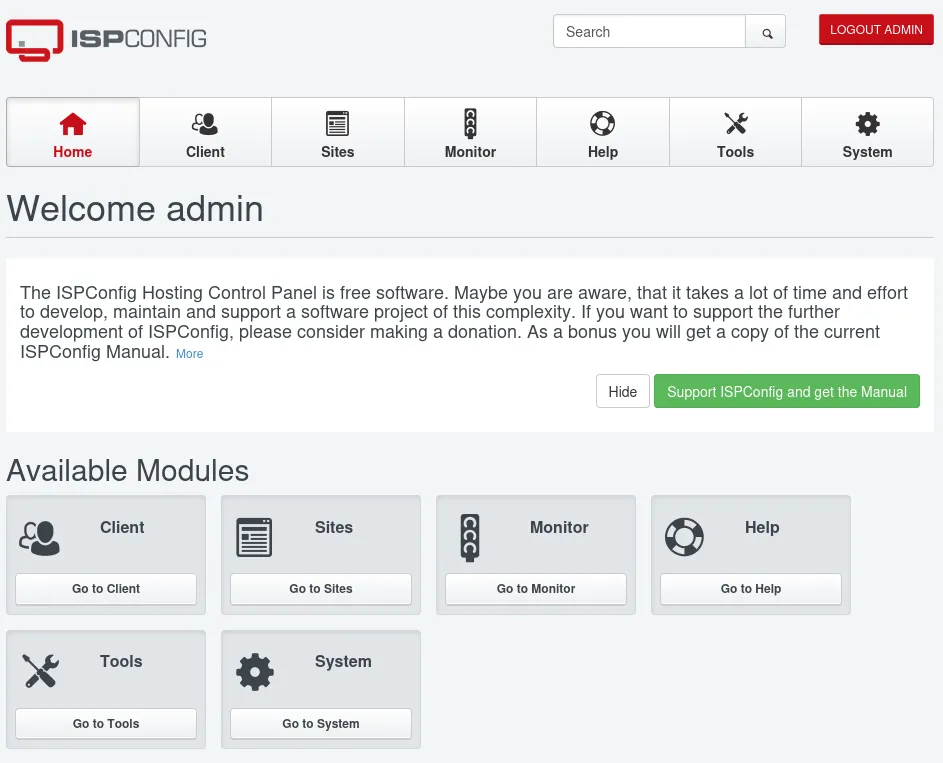Click Support ISPConfig and get the Manual
The width and height of the screenshot is (943, 763).
(787, 391)
